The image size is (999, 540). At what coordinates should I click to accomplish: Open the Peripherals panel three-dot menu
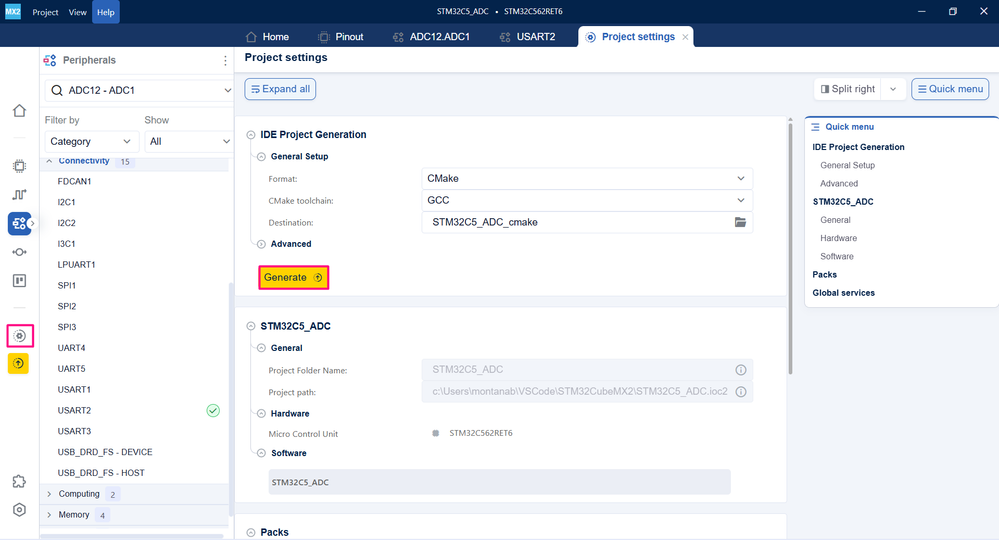pos(225,60)
